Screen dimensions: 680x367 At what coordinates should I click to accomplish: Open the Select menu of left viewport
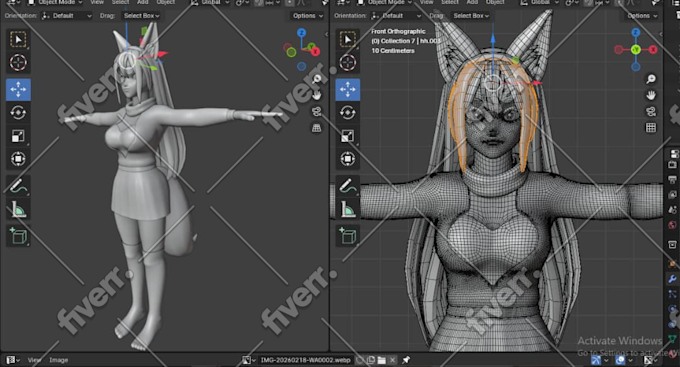pyautogui.click(x=120, y=3)
